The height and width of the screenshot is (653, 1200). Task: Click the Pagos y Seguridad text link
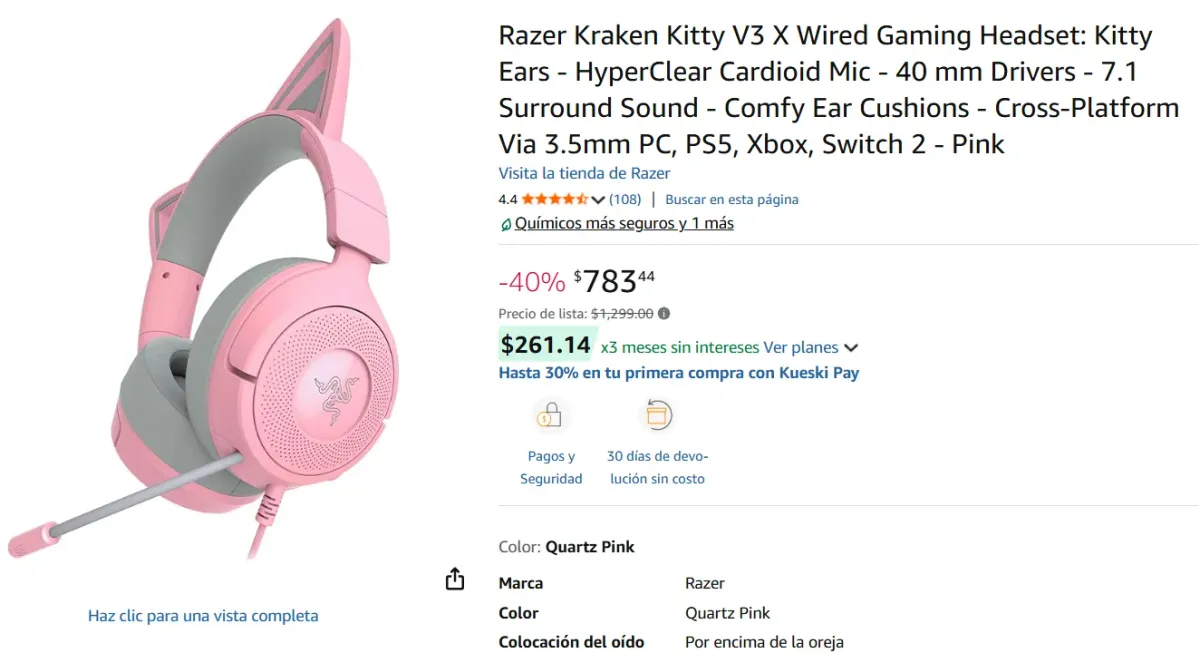[x=551, y=467]
